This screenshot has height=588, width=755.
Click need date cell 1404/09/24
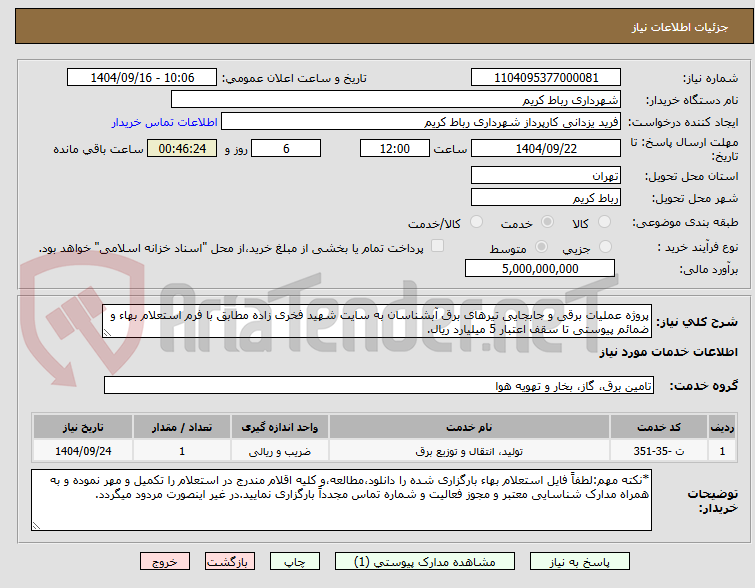[83, 451]
